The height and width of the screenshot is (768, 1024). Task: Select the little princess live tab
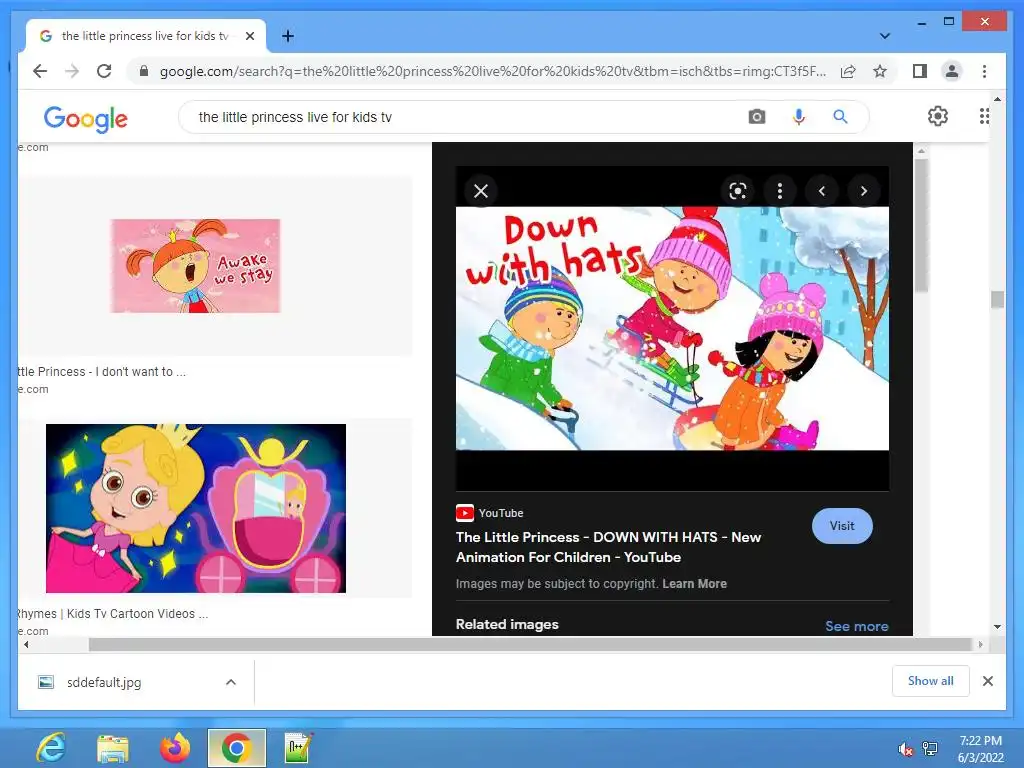pyautogui.click(x=145, y=36)
